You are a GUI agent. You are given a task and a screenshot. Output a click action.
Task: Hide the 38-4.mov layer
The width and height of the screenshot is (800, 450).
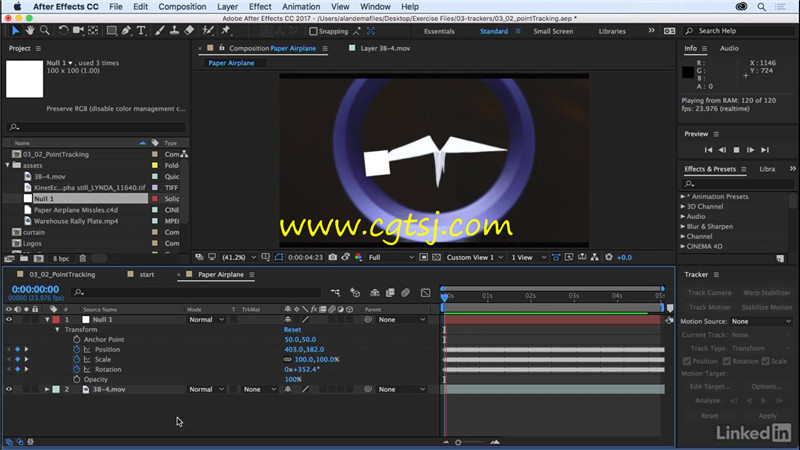click(x=9, y=389)
